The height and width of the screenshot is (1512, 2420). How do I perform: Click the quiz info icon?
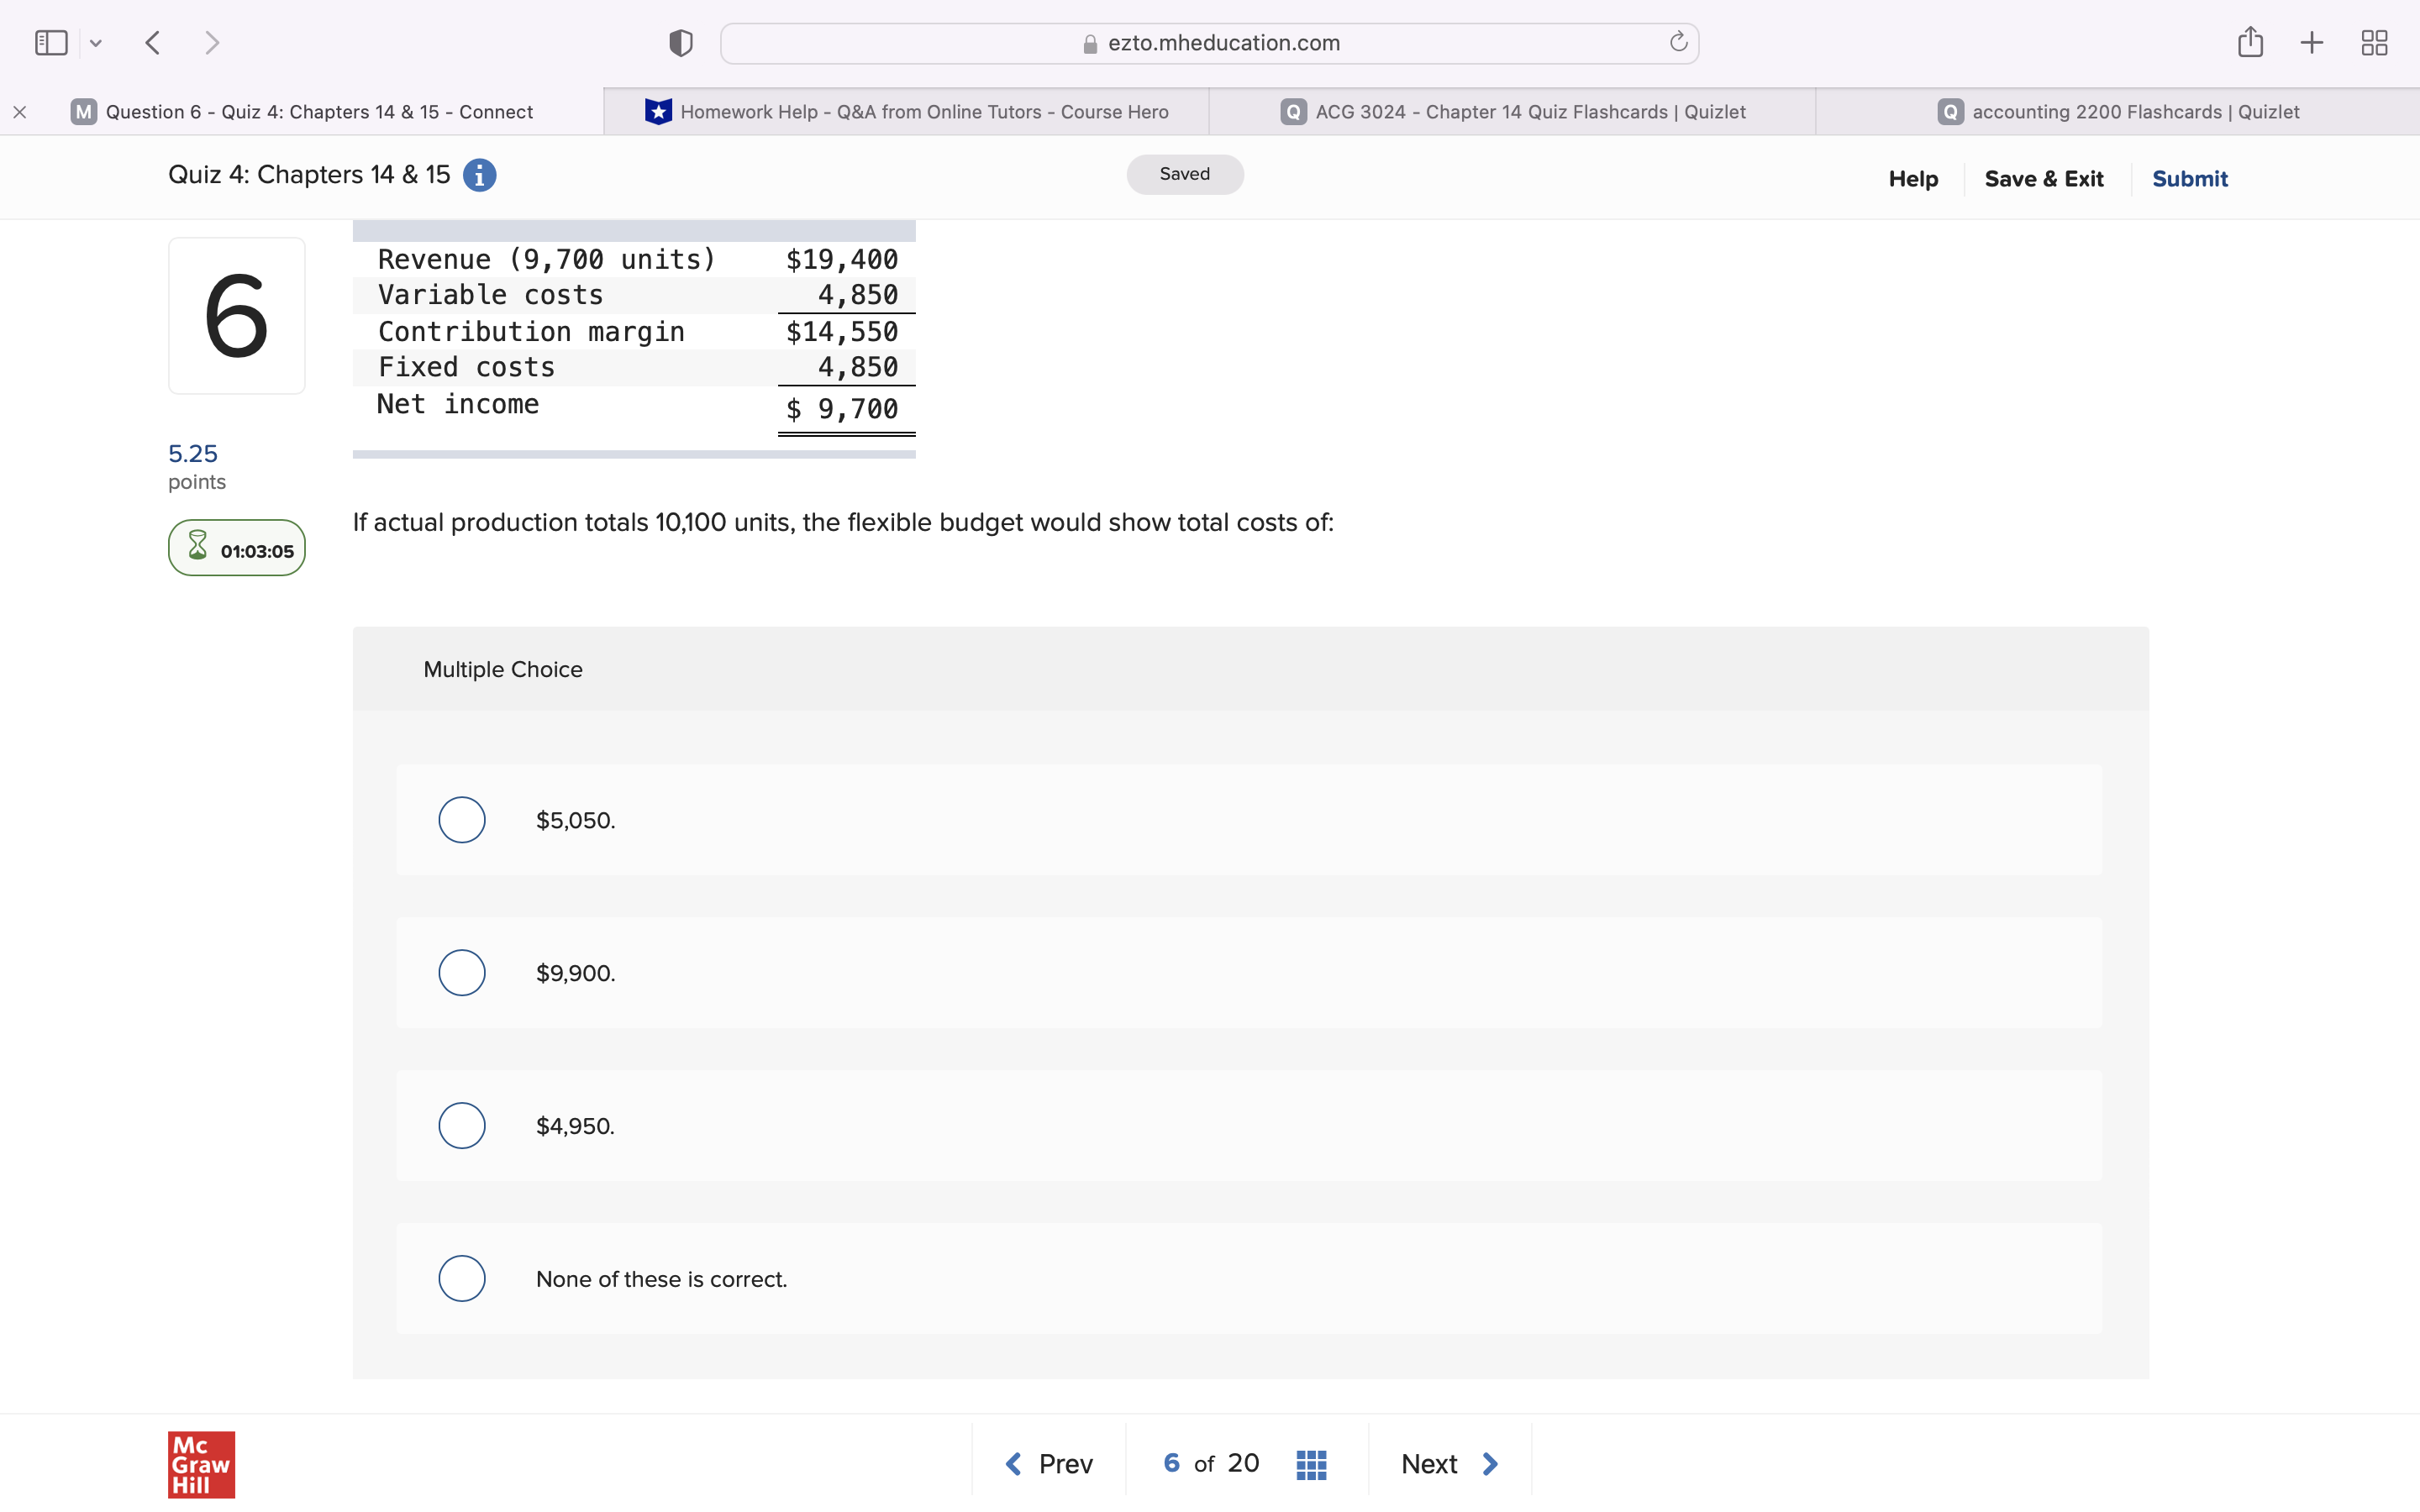point(479,175)
